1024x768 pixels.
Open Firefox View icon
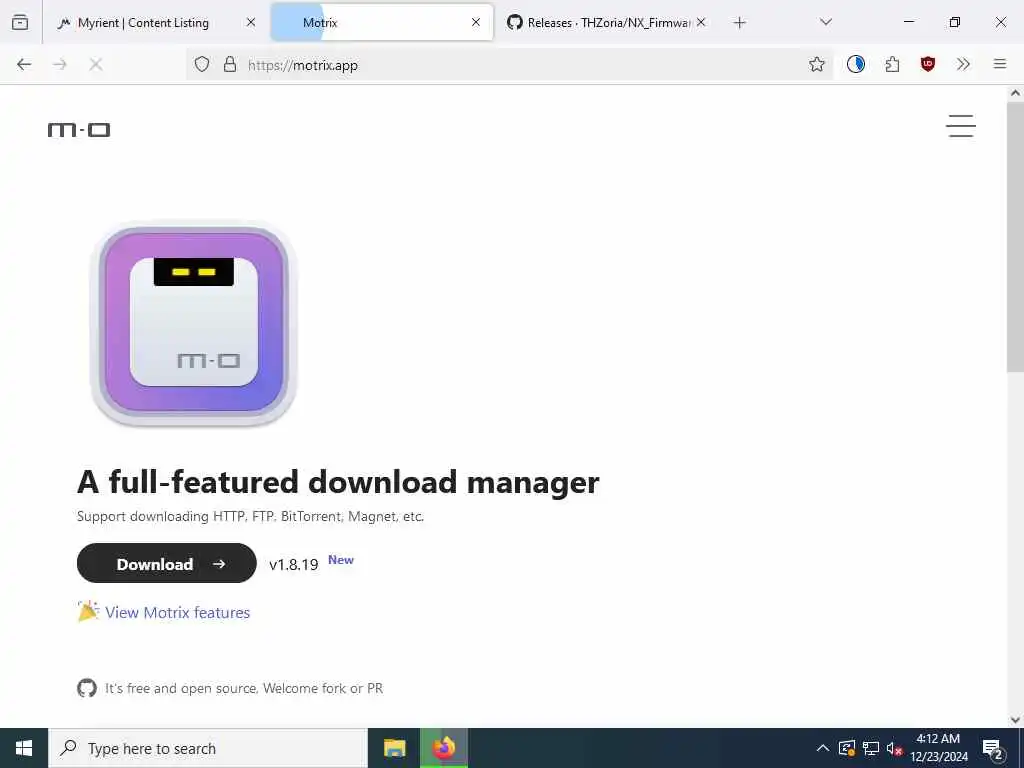click(20, 23)
